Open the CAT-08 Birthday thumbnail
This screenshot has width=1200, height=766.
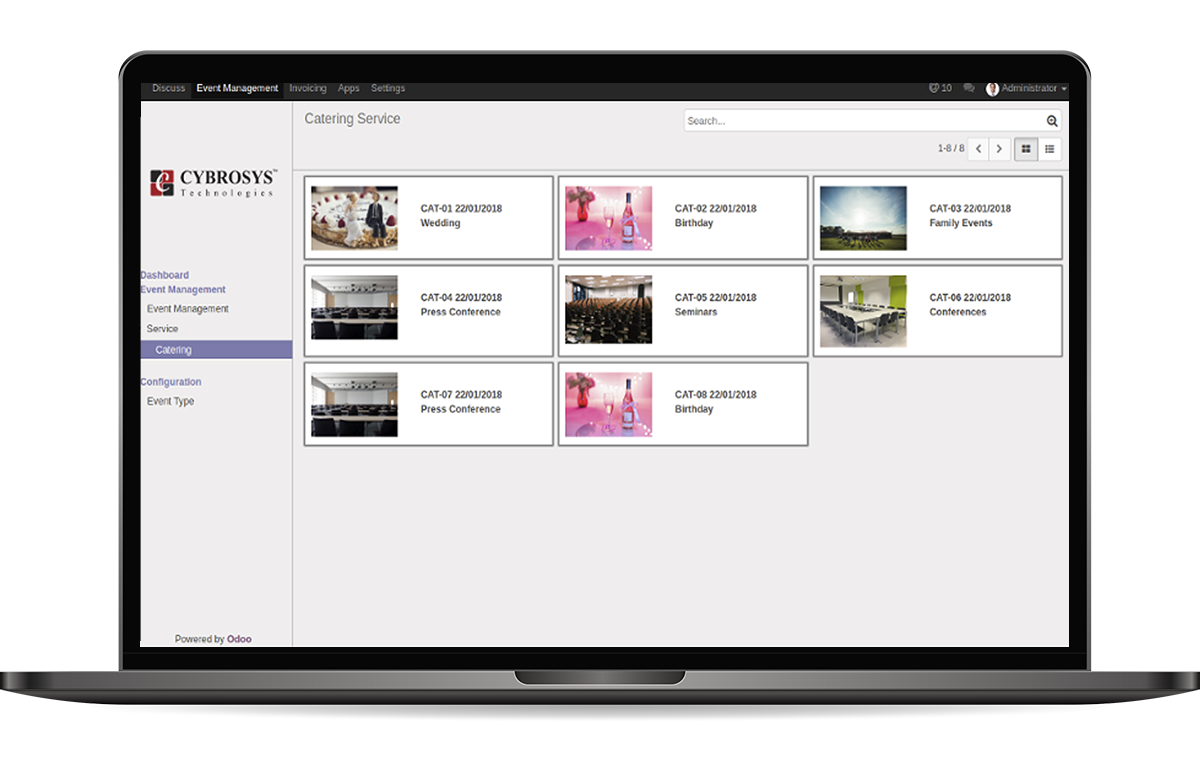[x=608, y=404]
